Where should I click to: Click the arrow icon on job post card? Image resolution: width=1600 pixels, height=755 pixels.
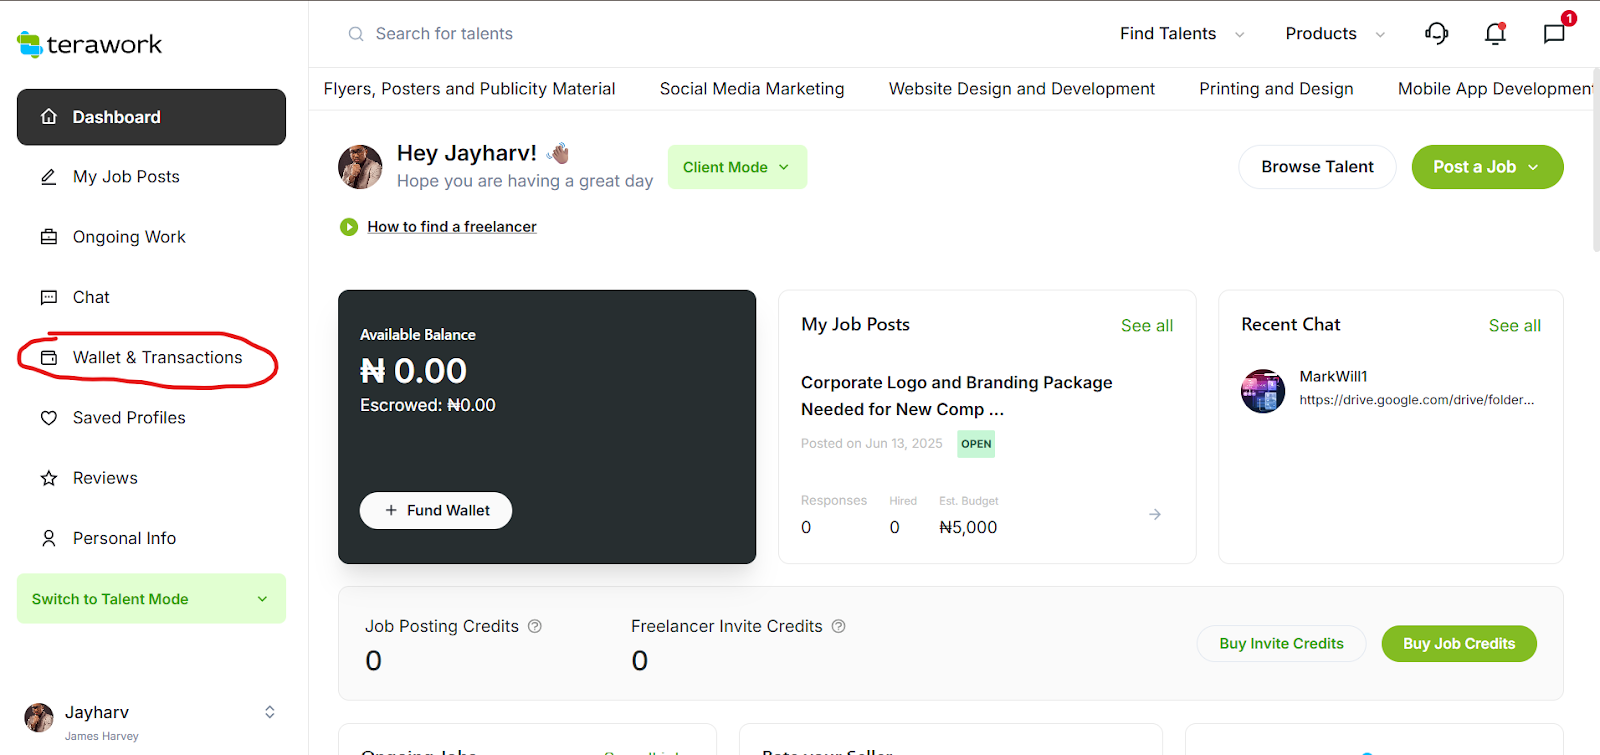coord(1155,514)
